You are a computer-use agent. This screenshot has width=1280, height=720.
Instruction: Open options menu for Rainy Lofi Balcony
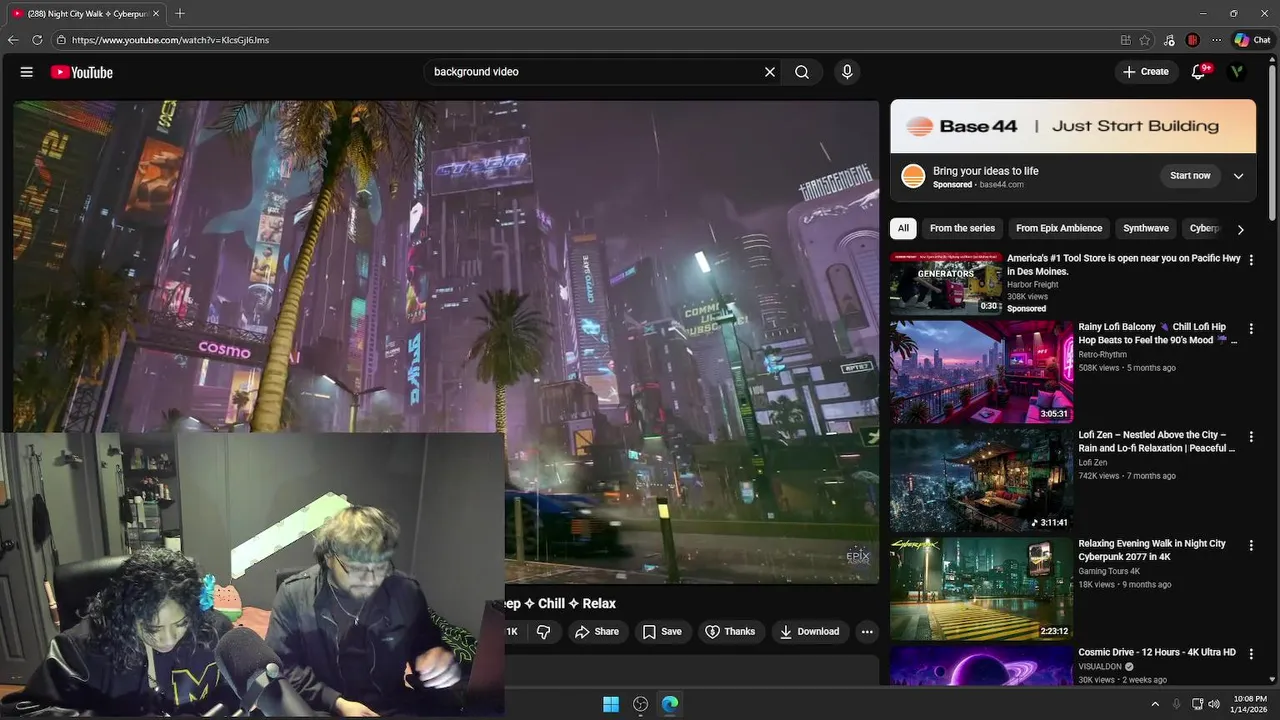coord(1250,328)
